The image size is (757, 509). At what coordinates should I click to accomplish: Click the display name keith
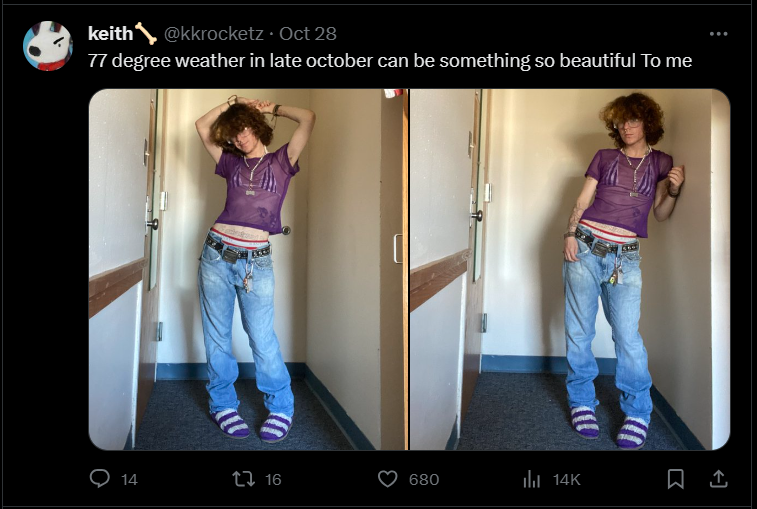tap(110, 33)
